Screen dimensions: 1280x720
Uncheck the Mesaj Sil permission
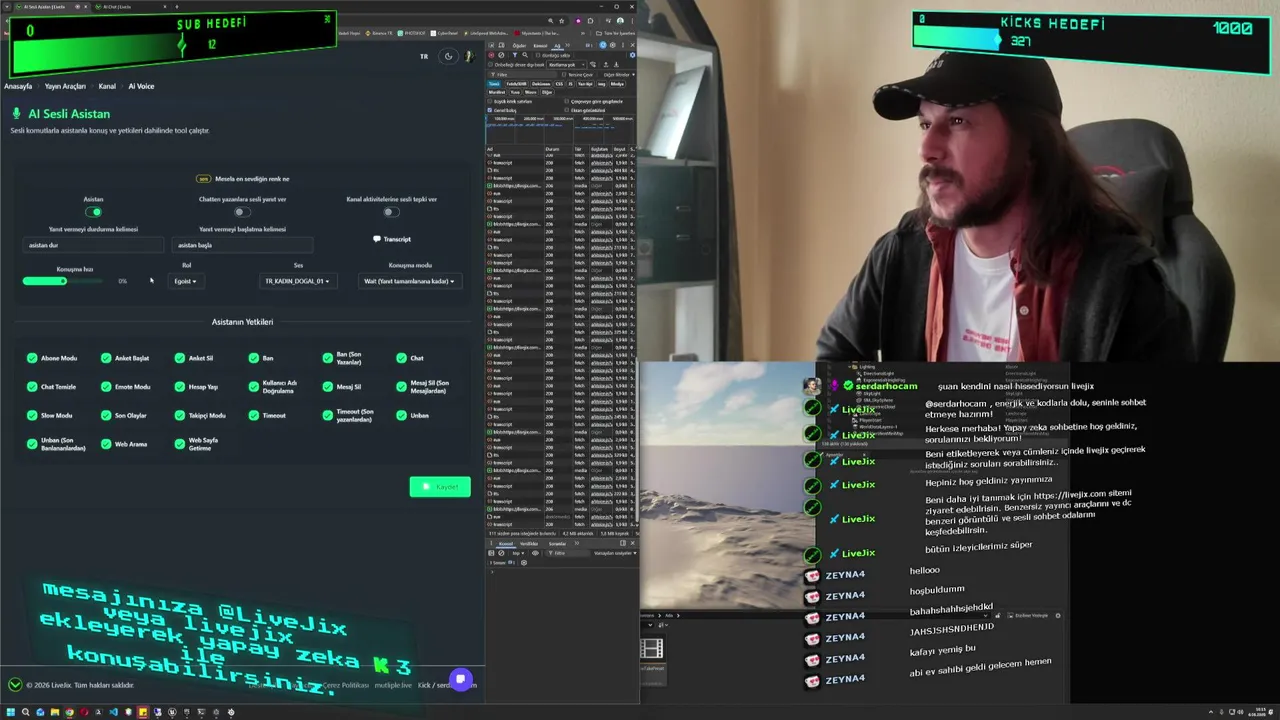[327, 386]
